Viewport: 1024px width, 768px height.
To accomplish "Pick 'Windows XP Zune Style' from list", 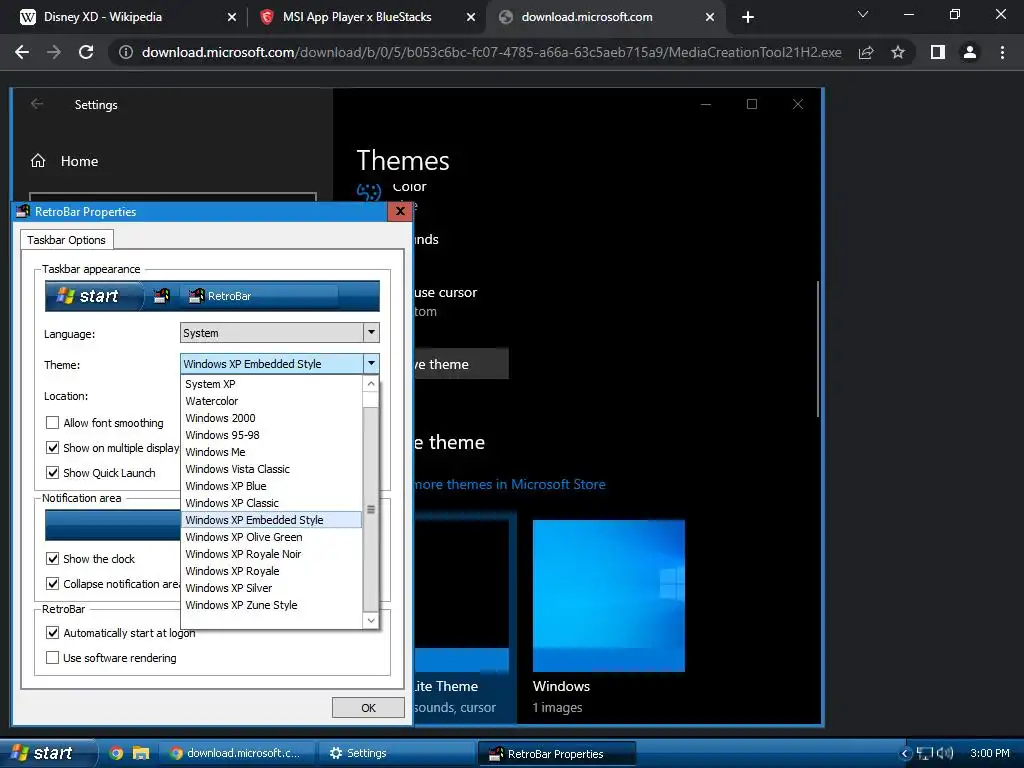I will tap(271, 605).
